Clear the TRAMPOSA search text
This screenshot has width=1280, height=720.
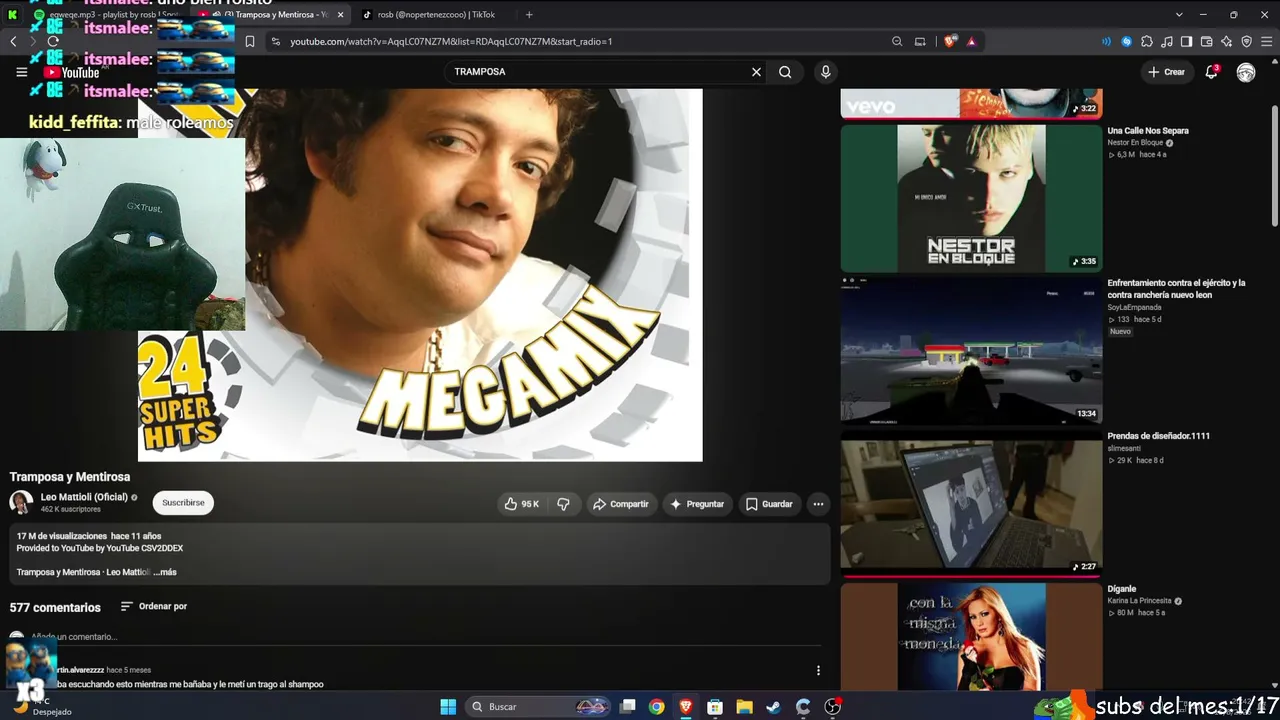[x=756, y=72]
